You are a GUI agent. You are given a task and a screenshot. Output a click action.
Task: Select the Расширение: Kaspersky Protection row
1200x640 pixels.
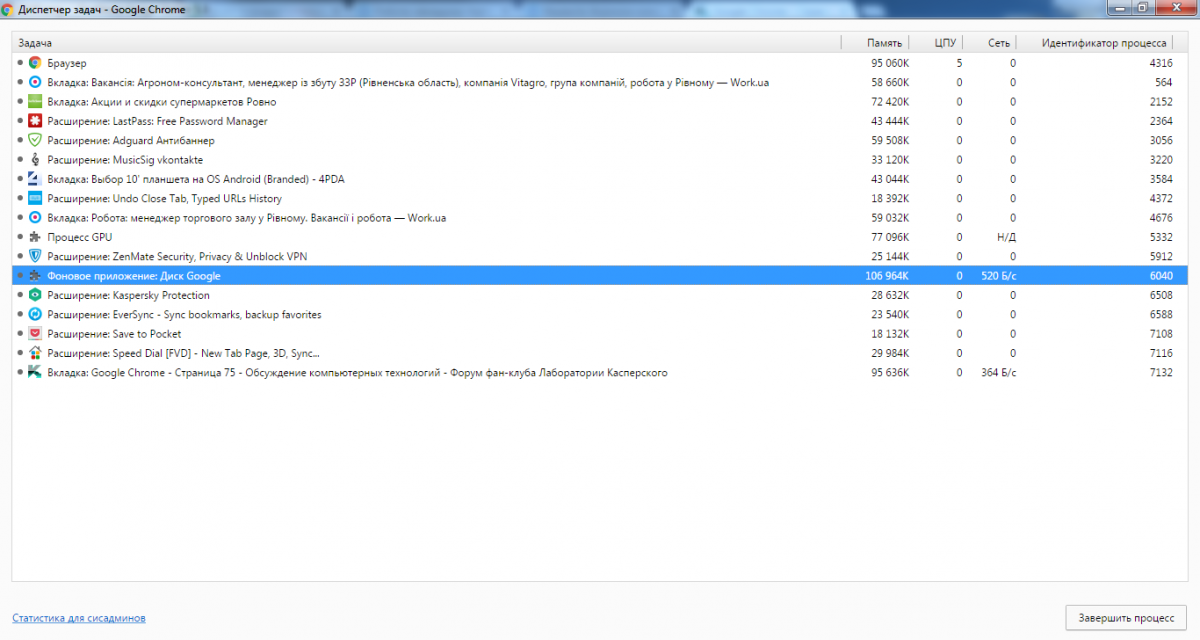pos(600,295)
